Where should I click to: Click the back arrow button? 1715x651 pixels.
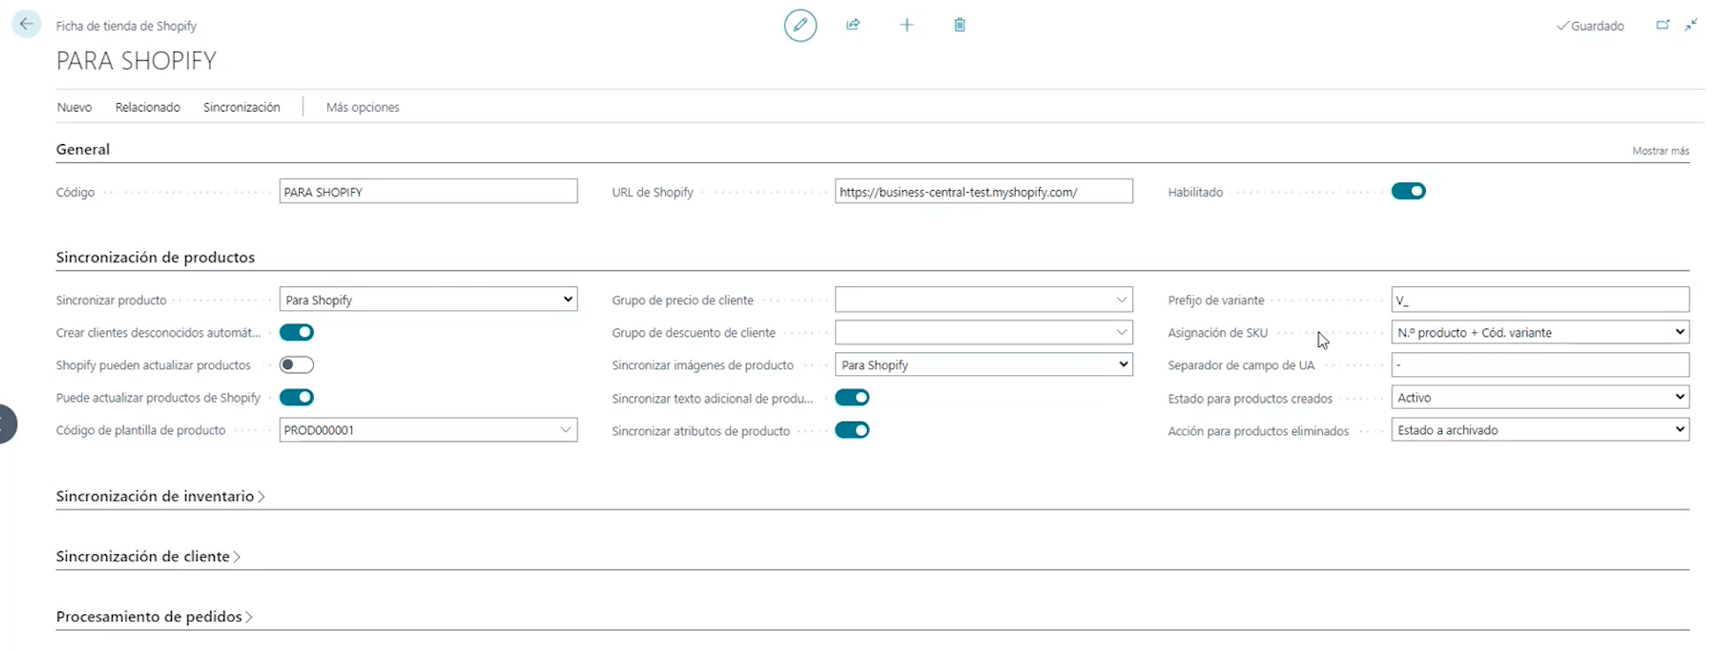pos(26,24)
